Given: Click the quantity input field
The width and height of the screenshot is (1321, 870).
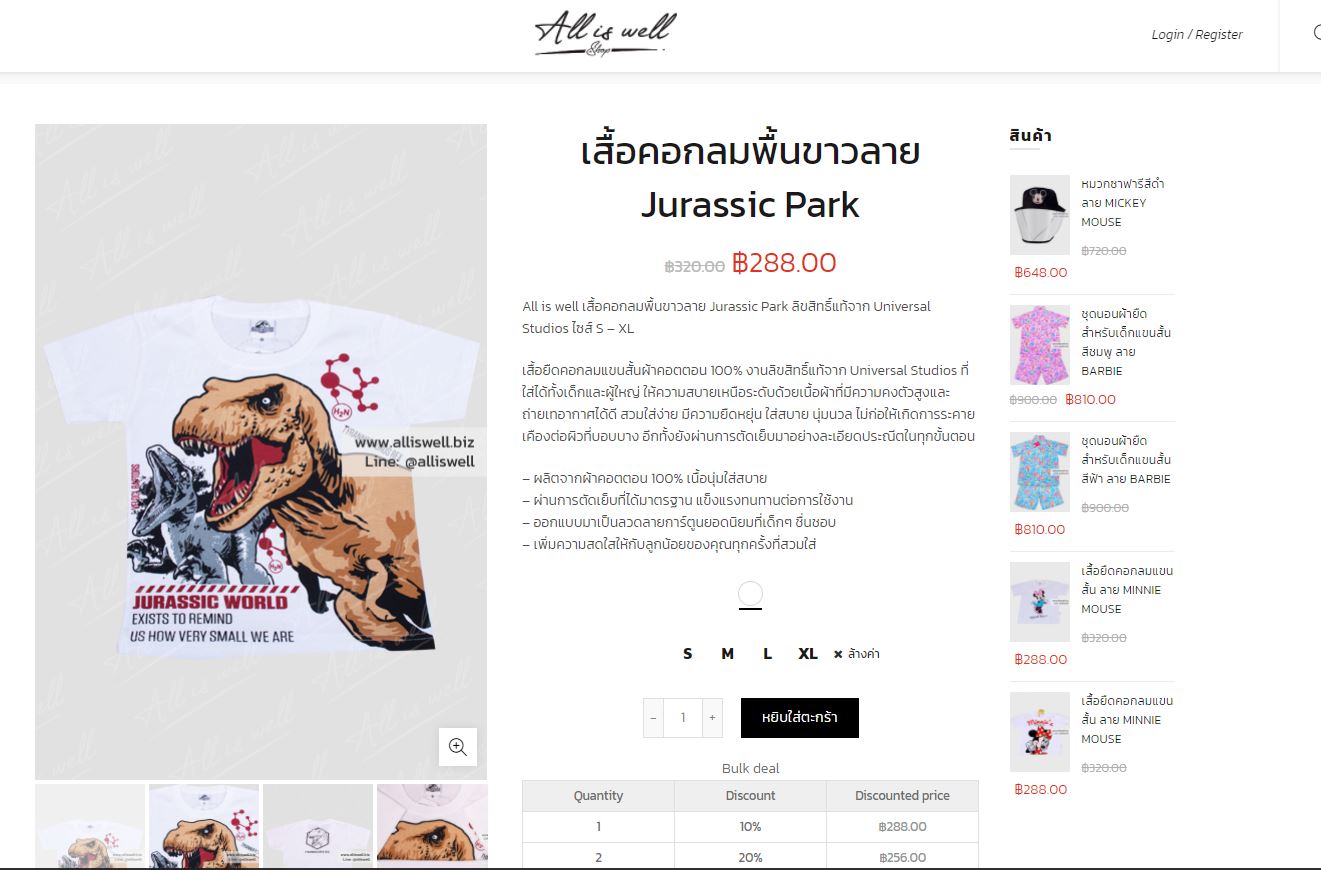Looking at the screenshot, I should pyautogui.click(x=683, y=718).
